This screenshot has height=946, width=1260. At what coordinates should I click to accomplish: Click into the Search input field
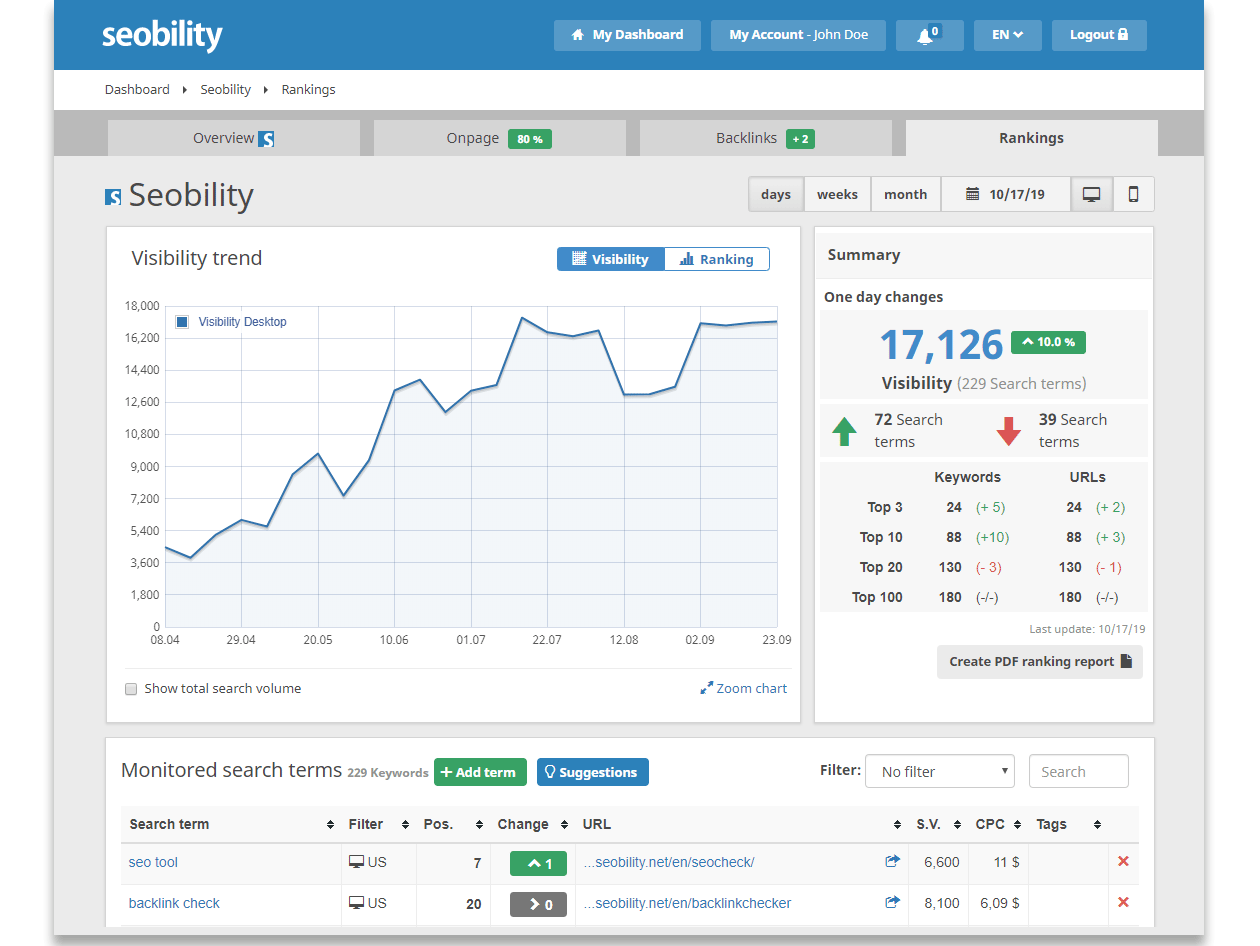pos(1078,771)
